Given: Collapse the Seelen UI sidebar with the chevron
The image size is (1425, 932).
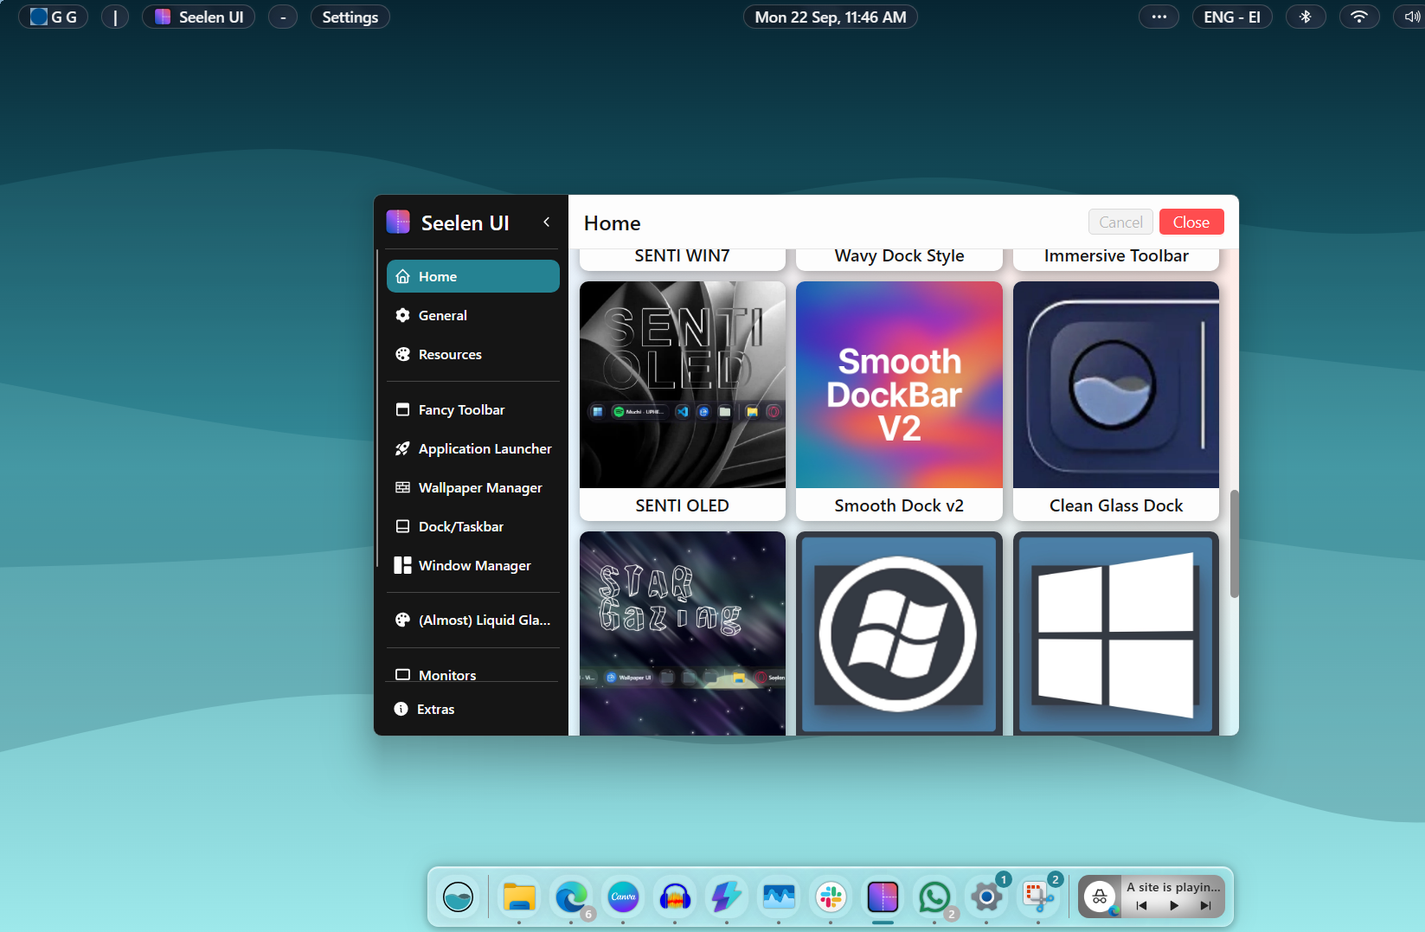Looking at the screenshot, I should (546, 222).
